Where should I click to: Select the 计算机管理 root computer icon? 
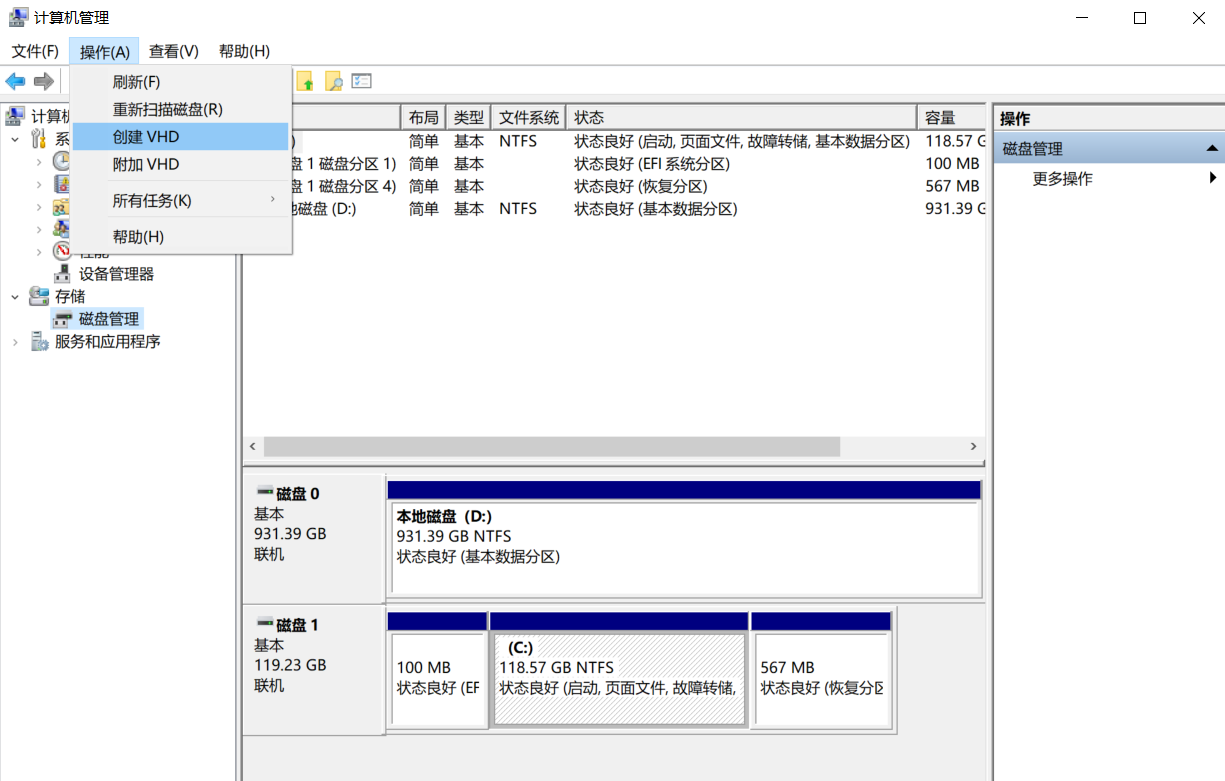click(14, 115)
